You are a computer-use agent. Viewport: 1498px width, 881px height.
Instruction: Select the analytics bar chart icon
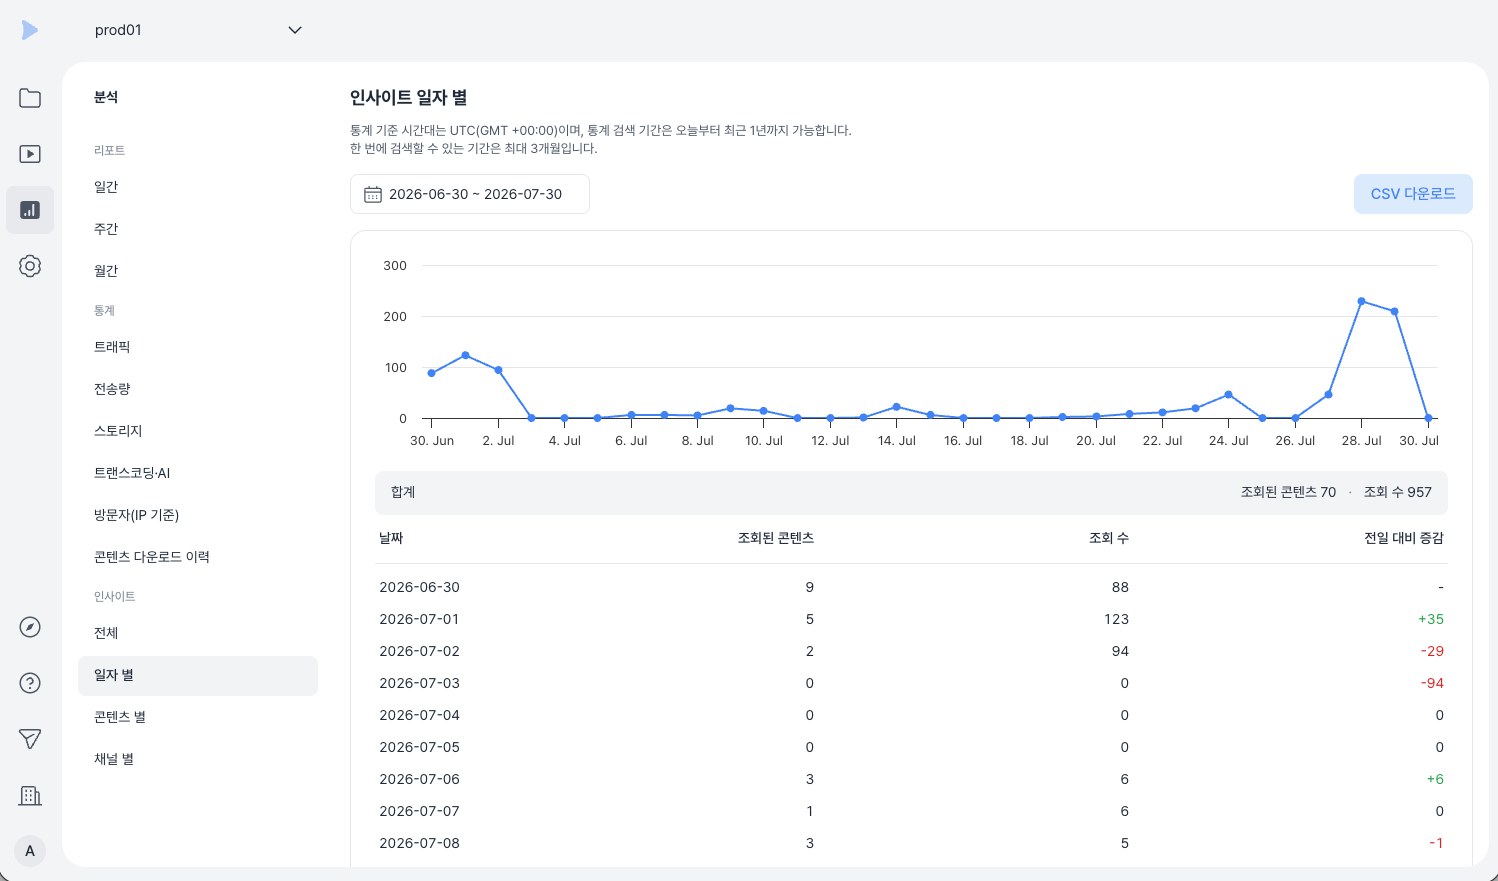(30, 210)
